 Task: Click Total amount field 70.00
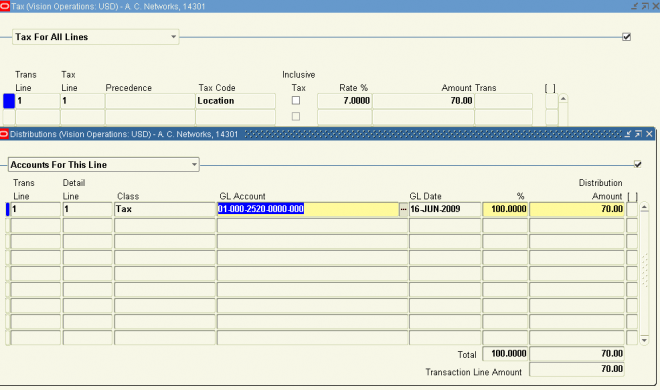[x=577, y=353]
